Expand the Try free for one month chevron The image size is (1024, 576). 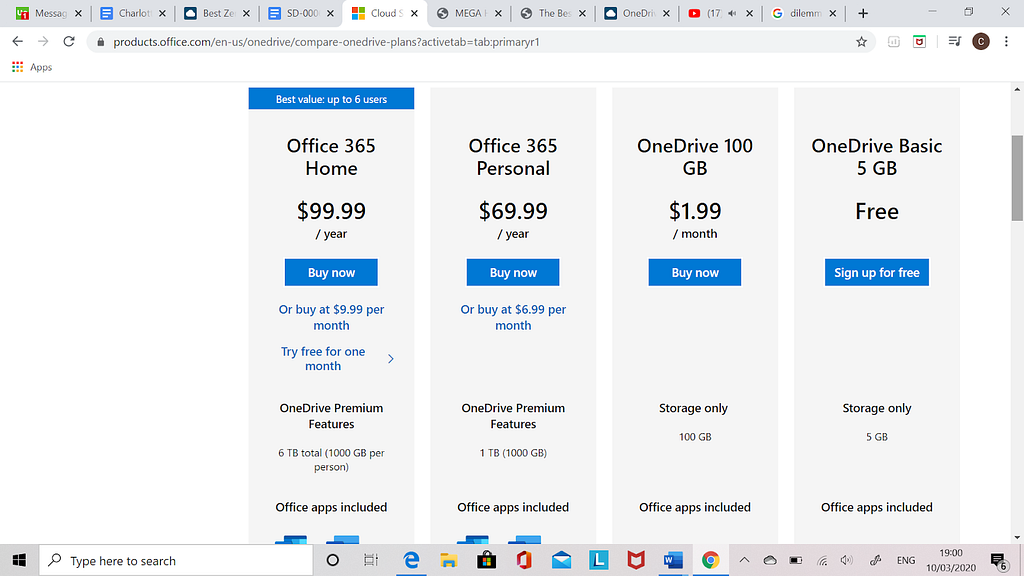point(391,359)
